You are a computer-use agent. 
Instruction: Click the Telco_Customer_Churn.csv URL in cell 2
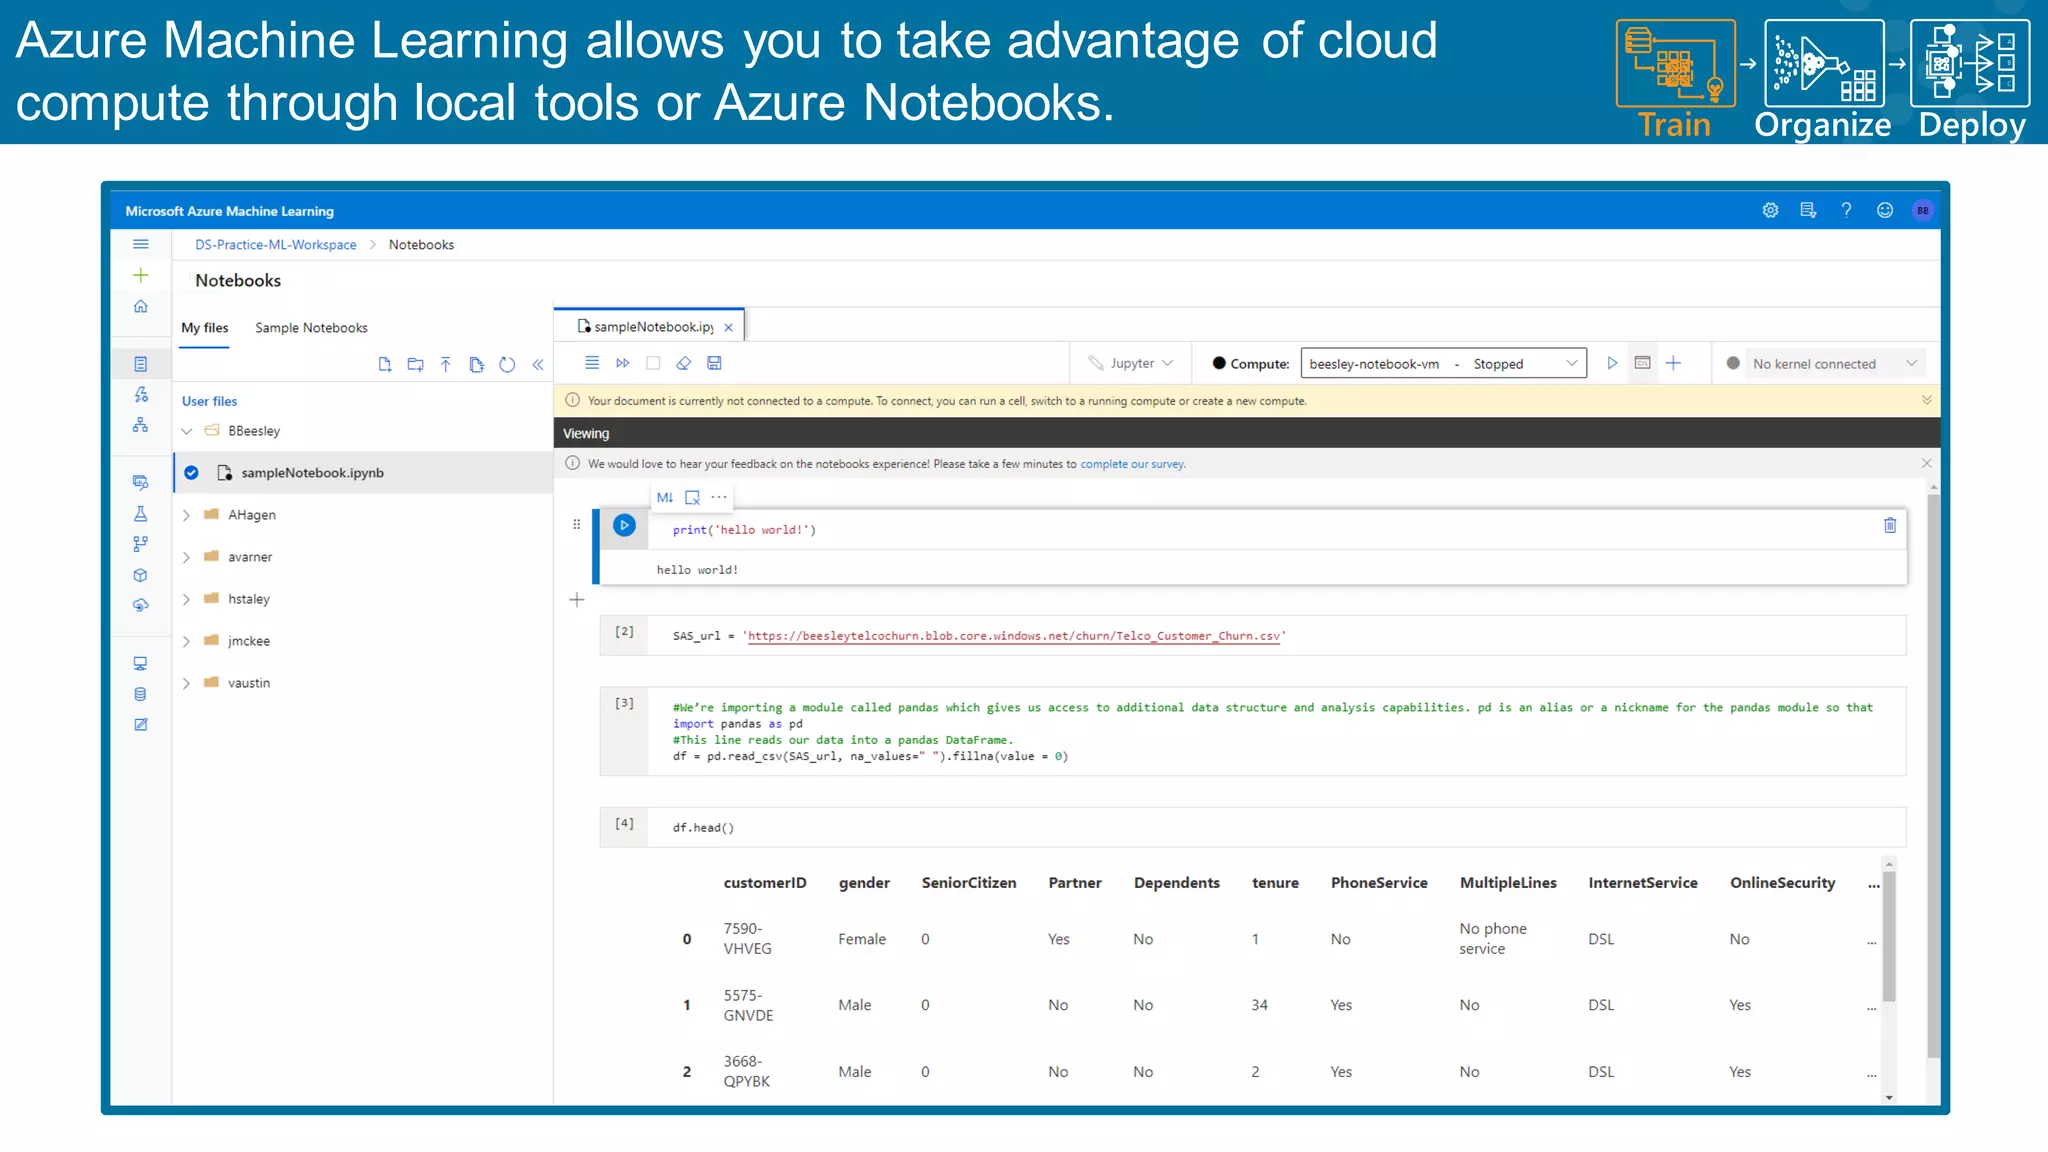pyautogui.click(x=1014, y=636)
